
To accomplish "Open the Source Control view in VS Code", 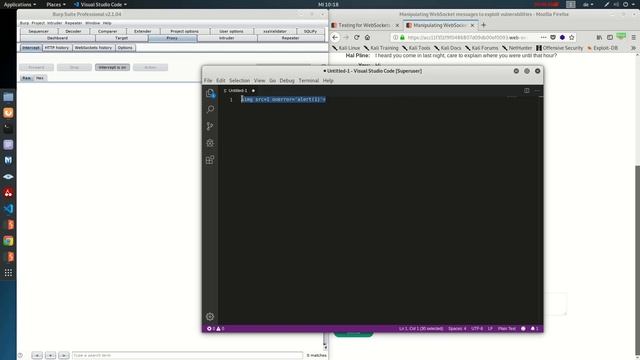I will click(210, 126).
